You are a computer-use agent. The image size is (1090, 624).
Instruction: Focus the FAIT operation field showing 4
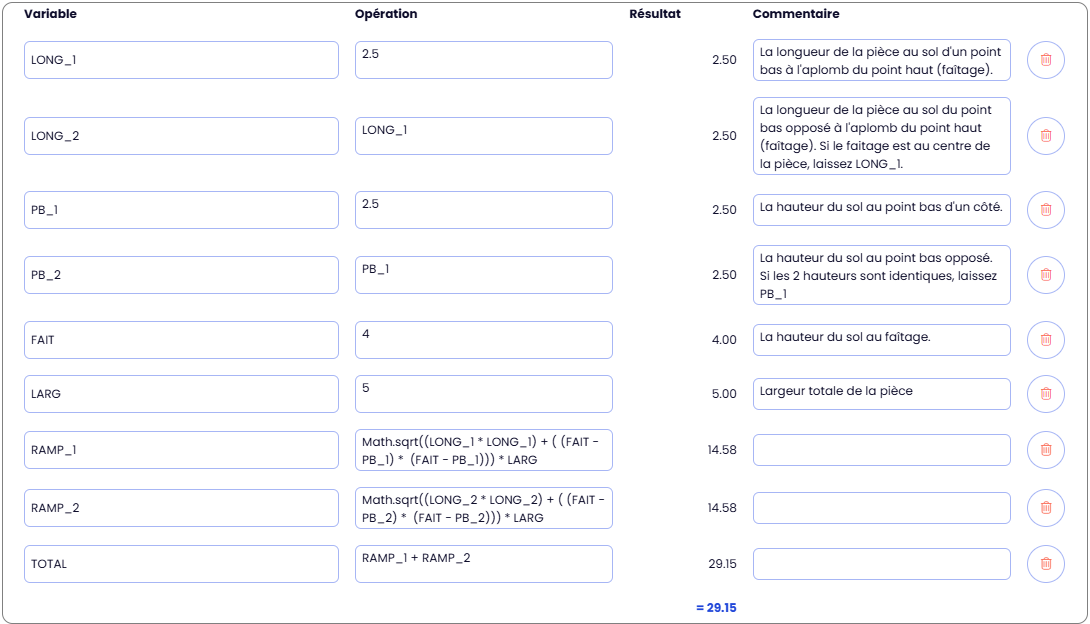tap(483, 340)
